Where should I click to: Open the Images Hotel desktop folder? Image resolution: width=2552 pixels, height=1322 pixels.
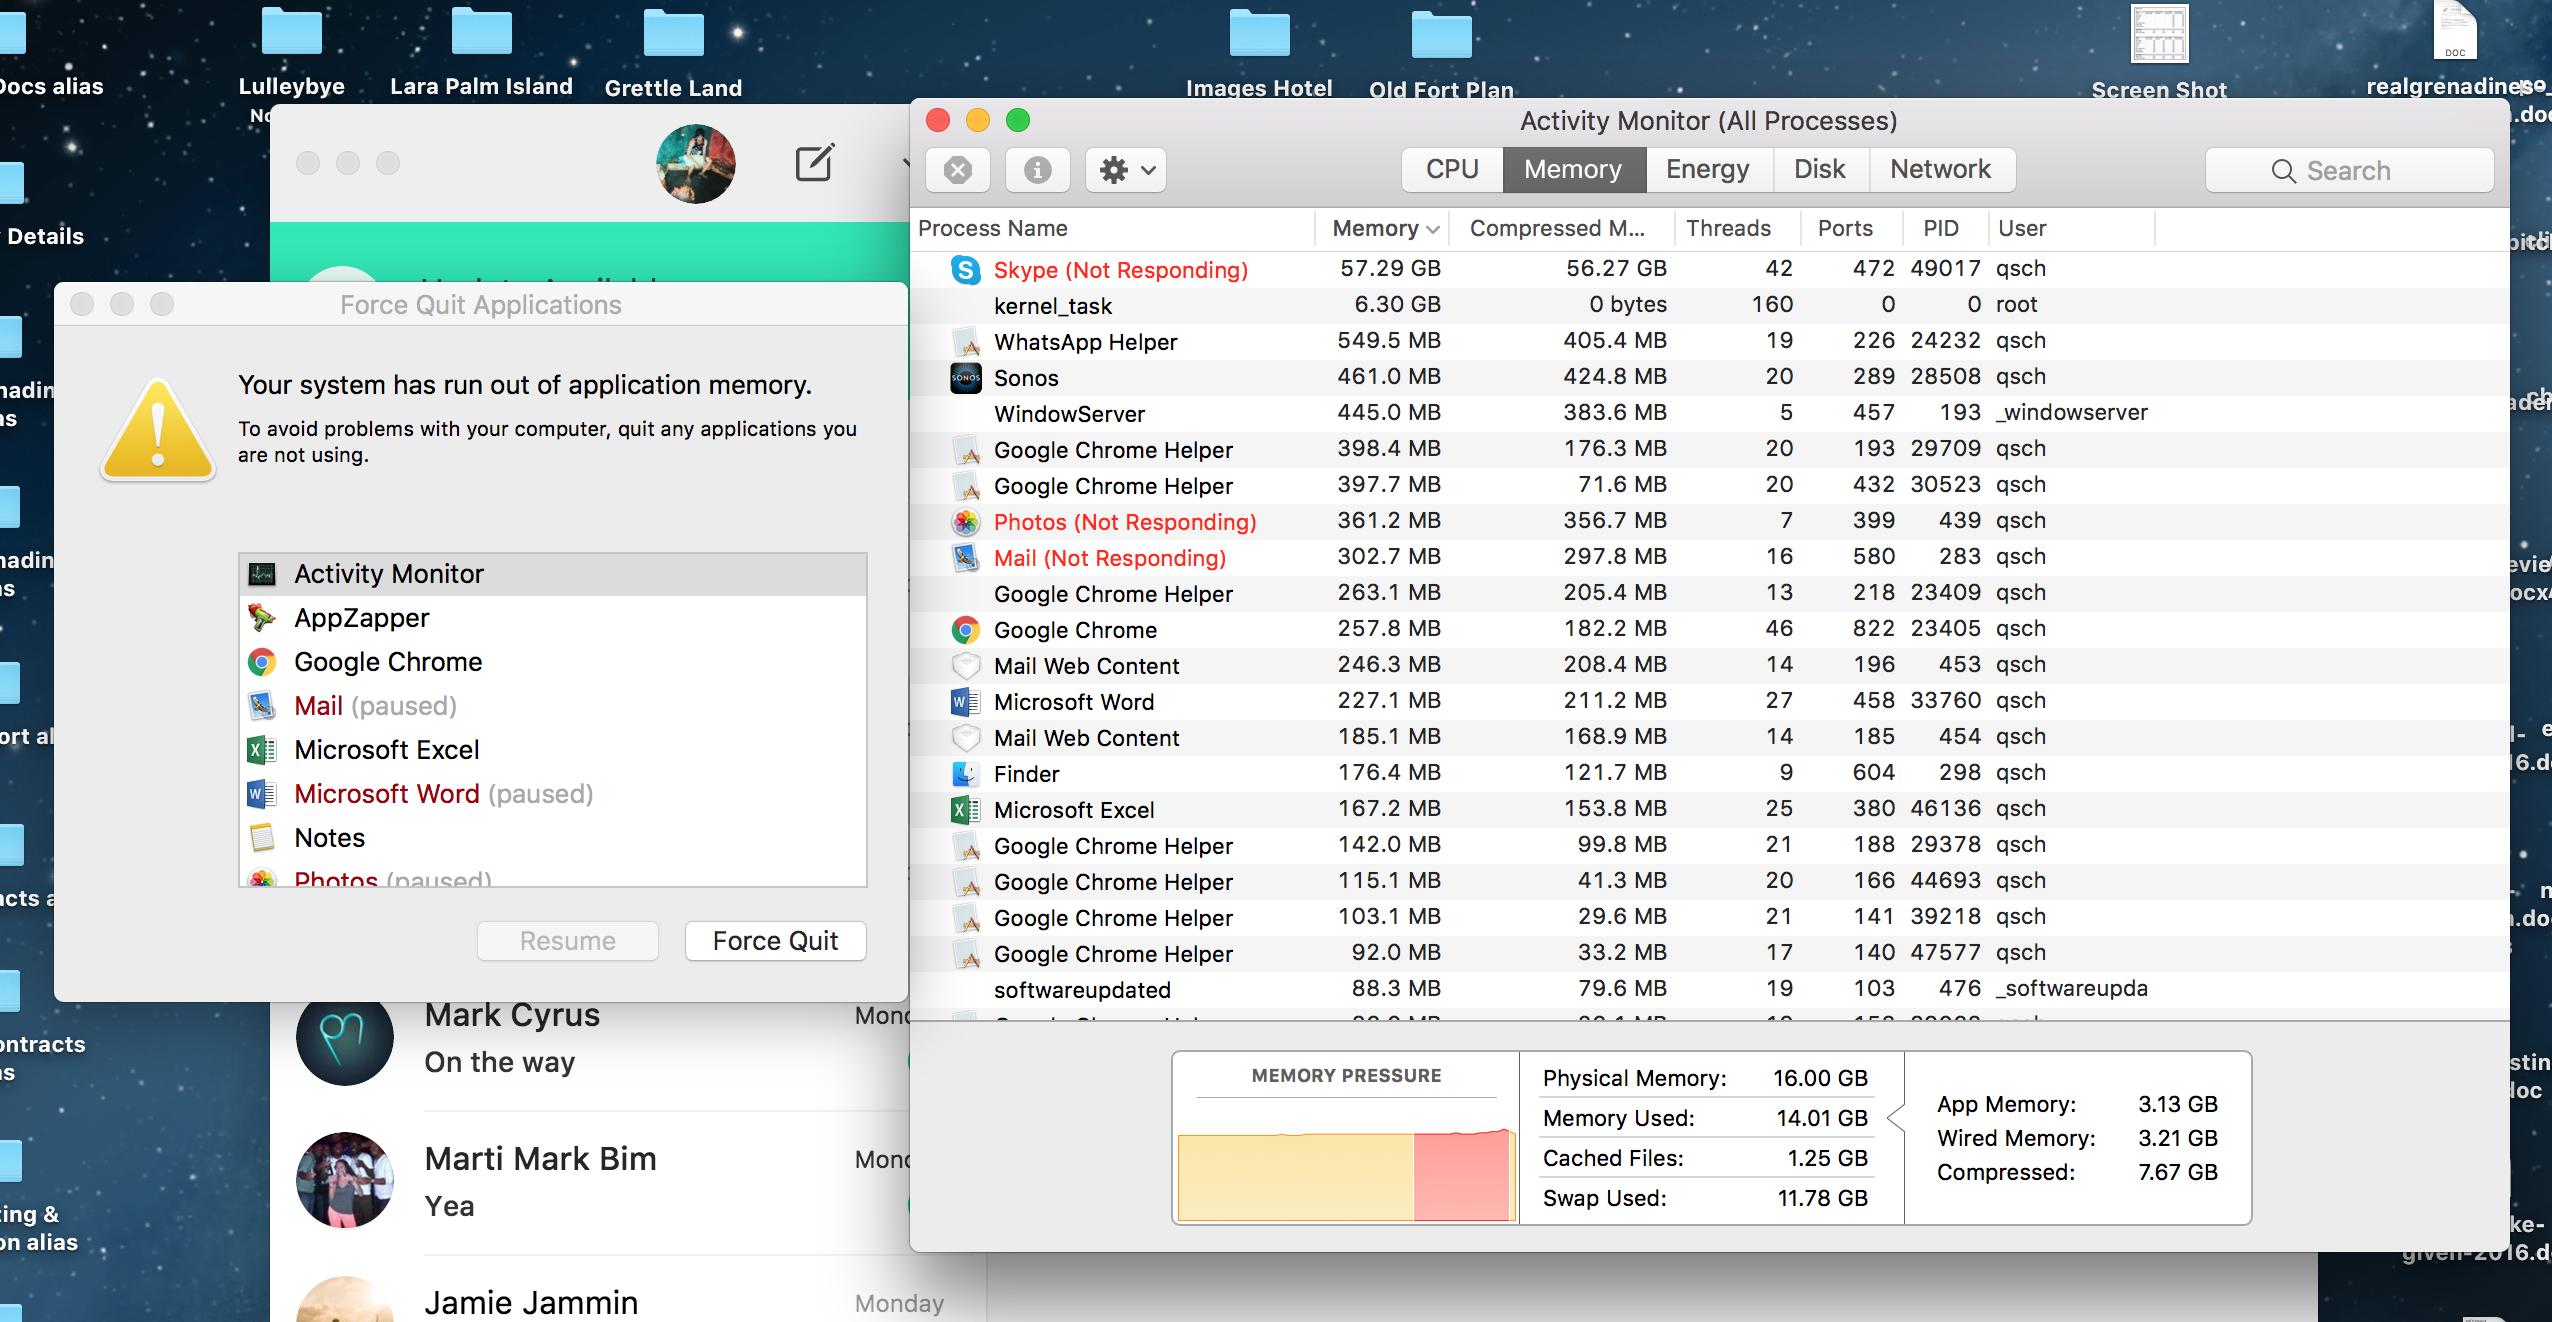(x=1259, y=32)
